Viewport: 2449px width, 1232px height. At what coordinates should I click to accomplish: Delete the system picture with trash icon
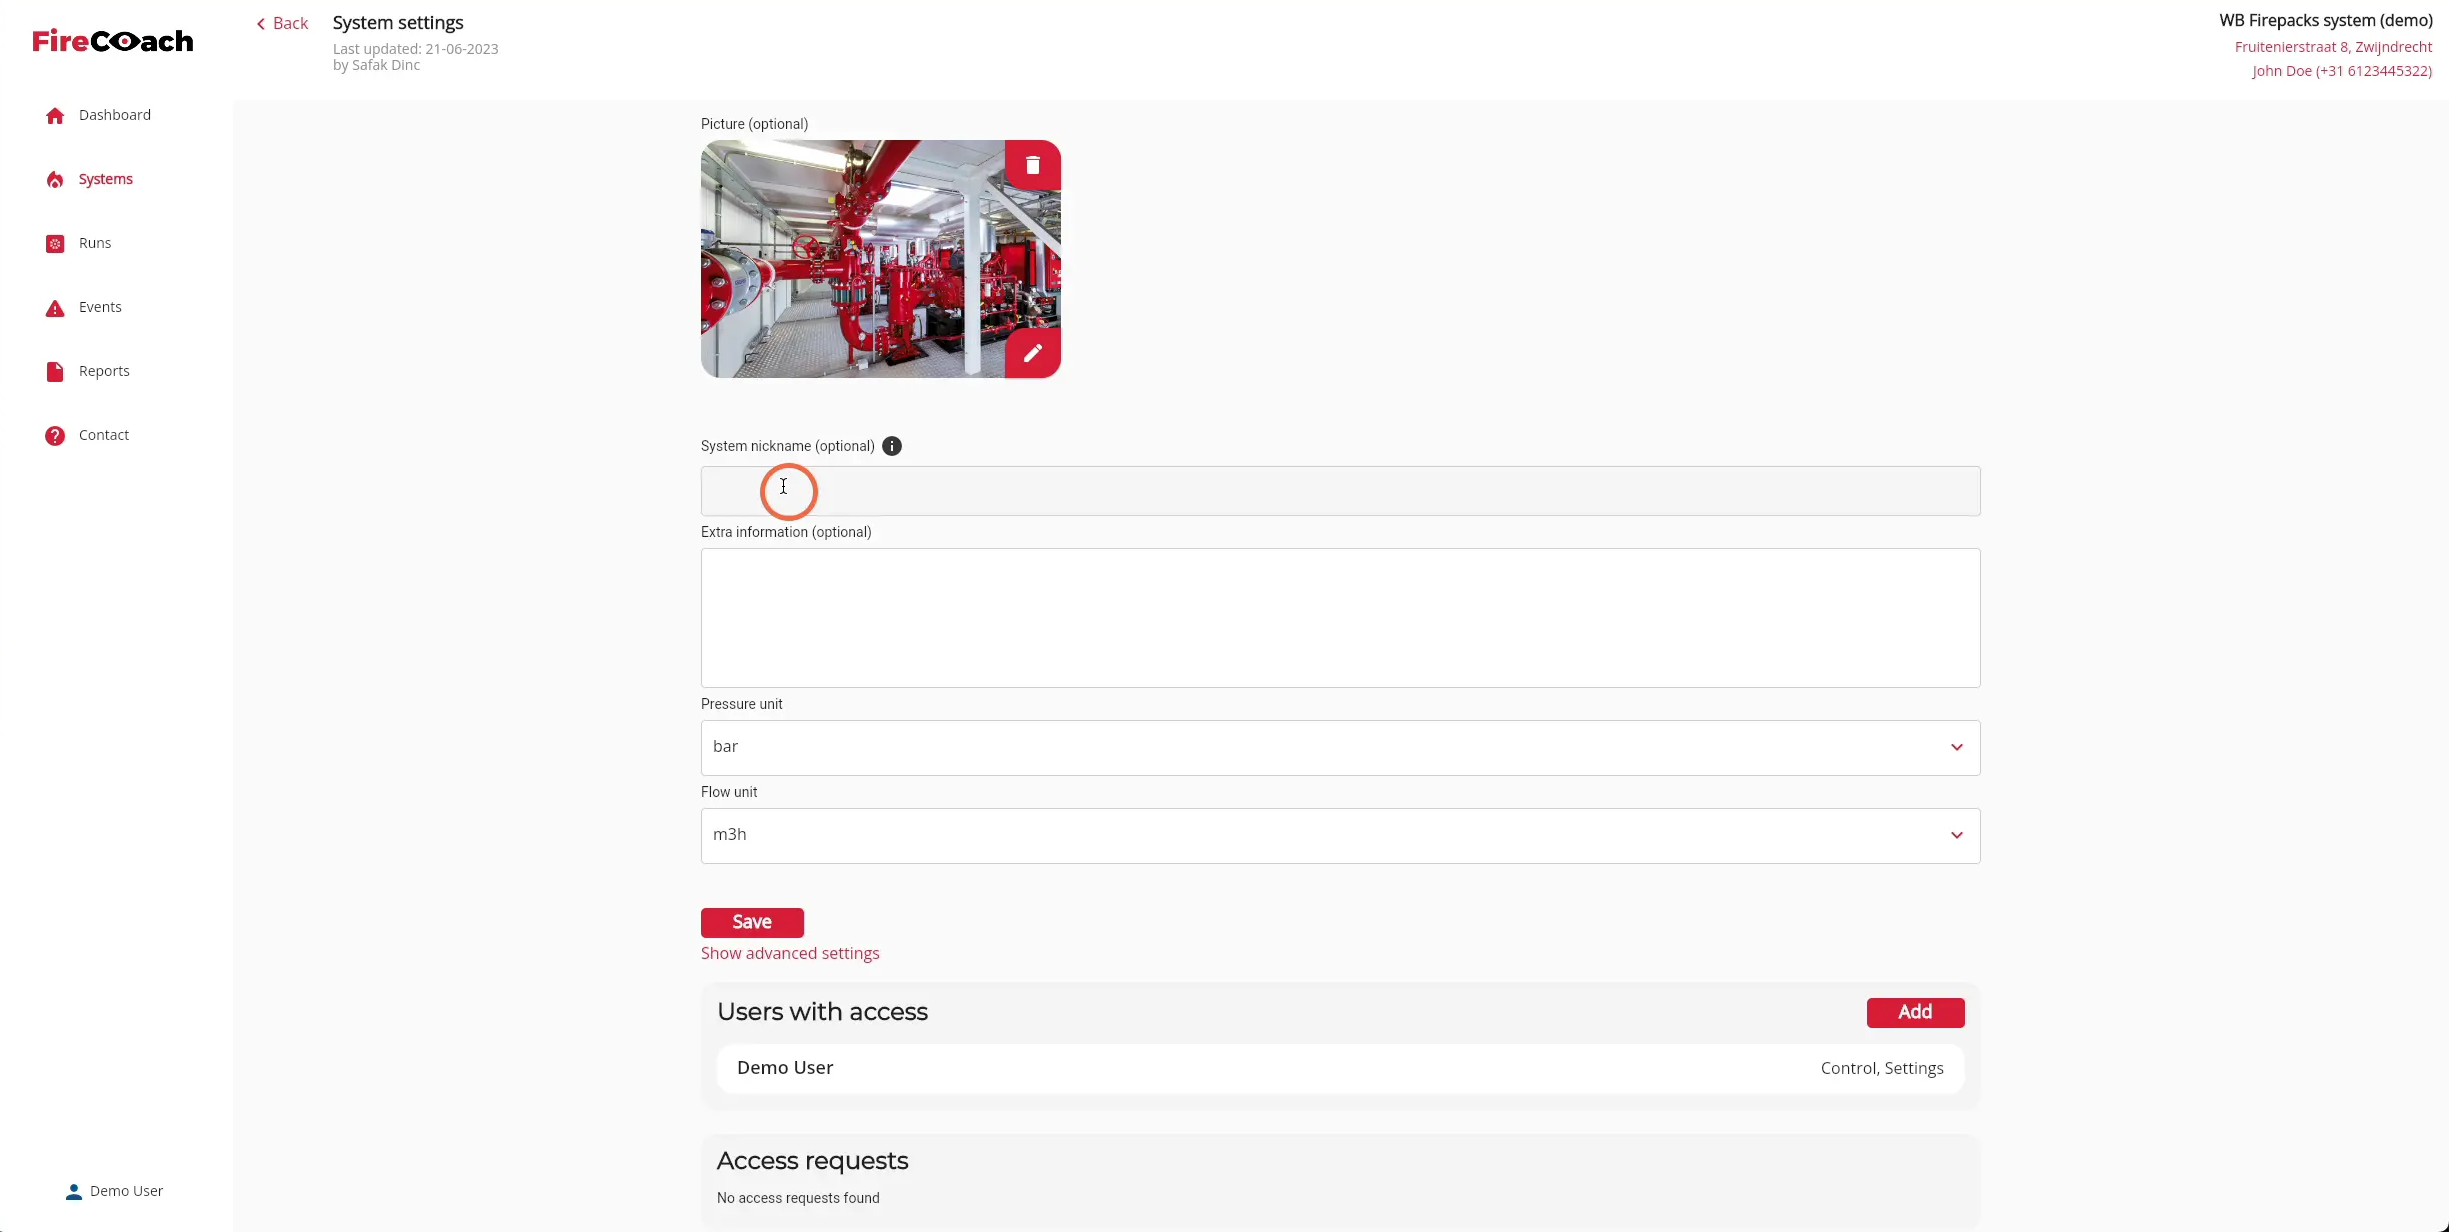pyautogui.click(x=1033, y=165)
